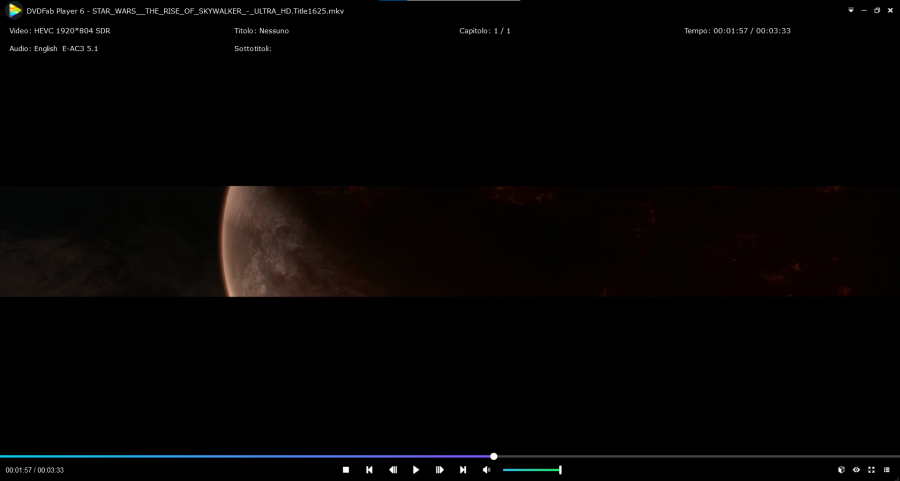Viewport: 900px width, 481px height.
Task: Open the playlist panel icon
Action: click(887, 470)
